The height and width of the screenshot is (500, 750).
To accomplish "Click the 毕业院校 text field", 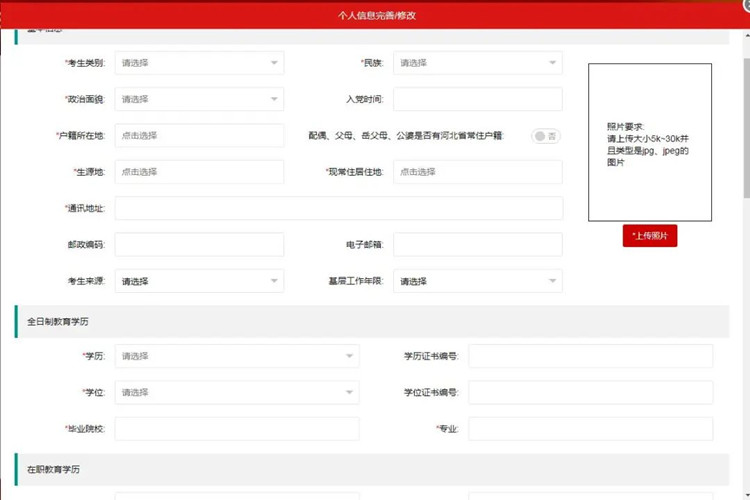I will pos(236,429).
